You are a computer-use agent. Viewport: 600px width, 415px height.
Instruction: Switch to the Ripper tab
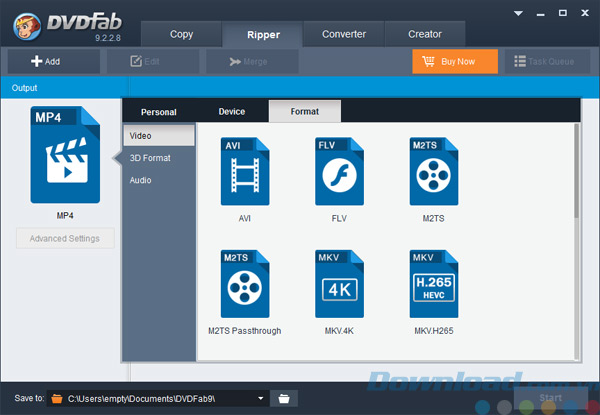263,34
